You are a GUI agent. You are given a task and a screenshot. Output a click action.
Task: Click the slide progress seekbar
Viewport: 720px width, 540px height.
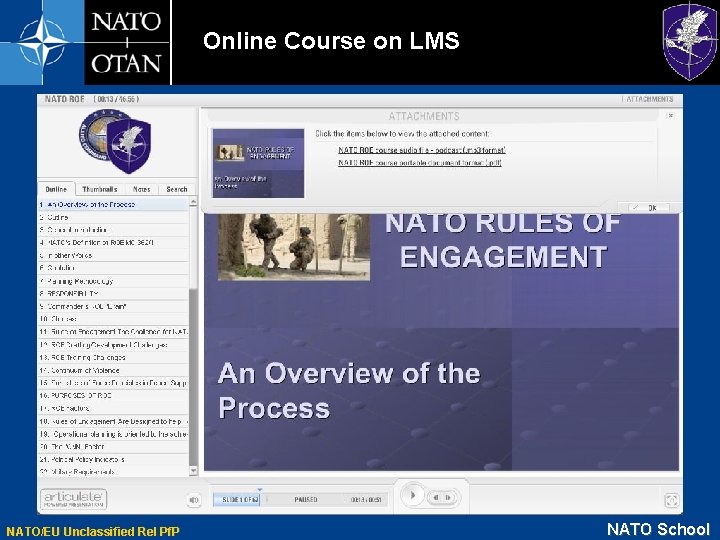click(300, 500)
